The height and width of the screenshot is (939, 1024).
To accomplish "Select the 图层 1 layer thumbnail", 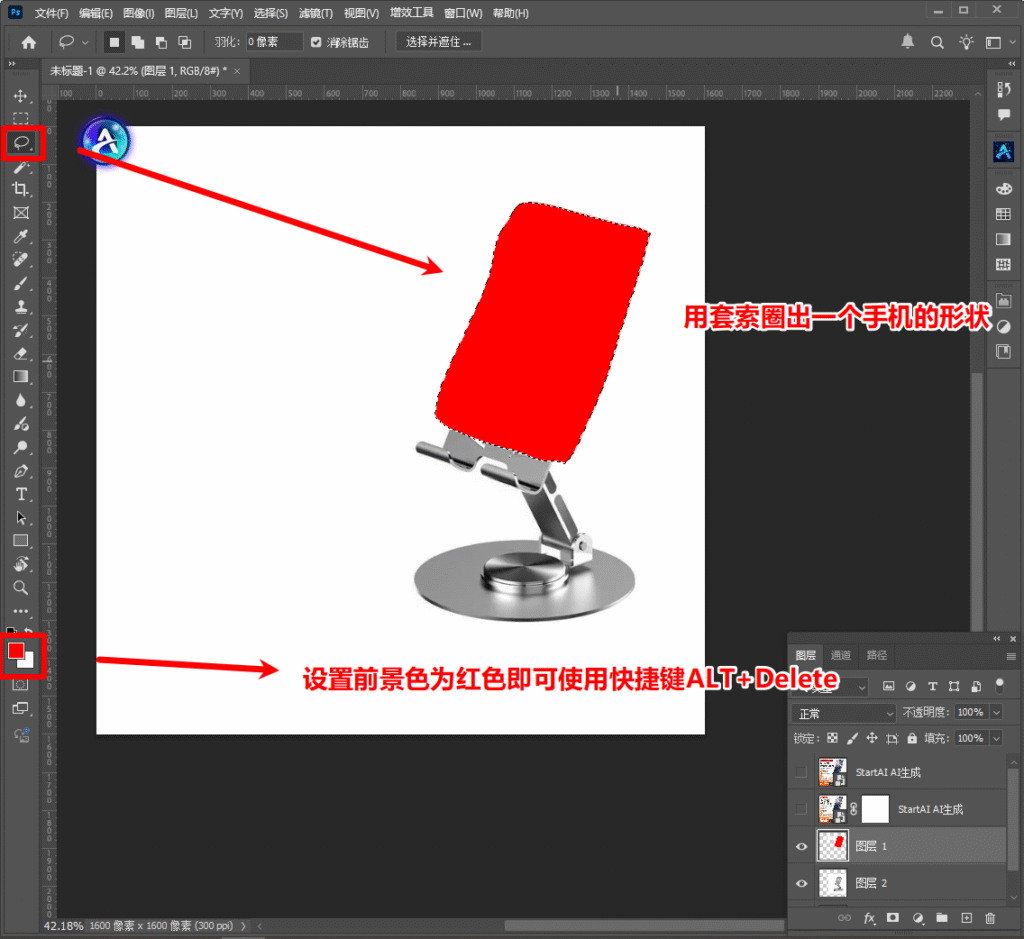I will (x=833, y=846).
